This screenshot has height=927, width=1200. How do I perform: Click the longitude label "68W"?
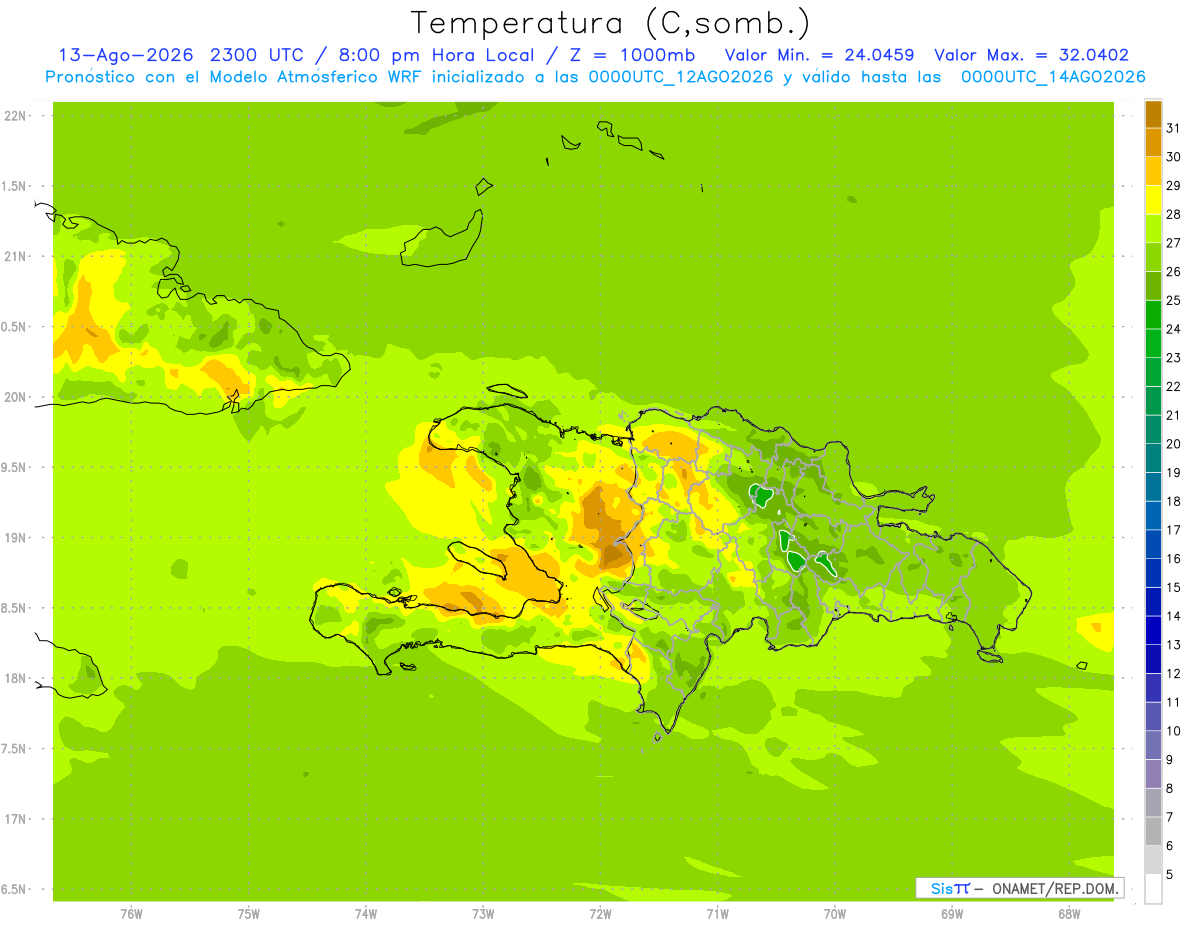(1069, 913)
